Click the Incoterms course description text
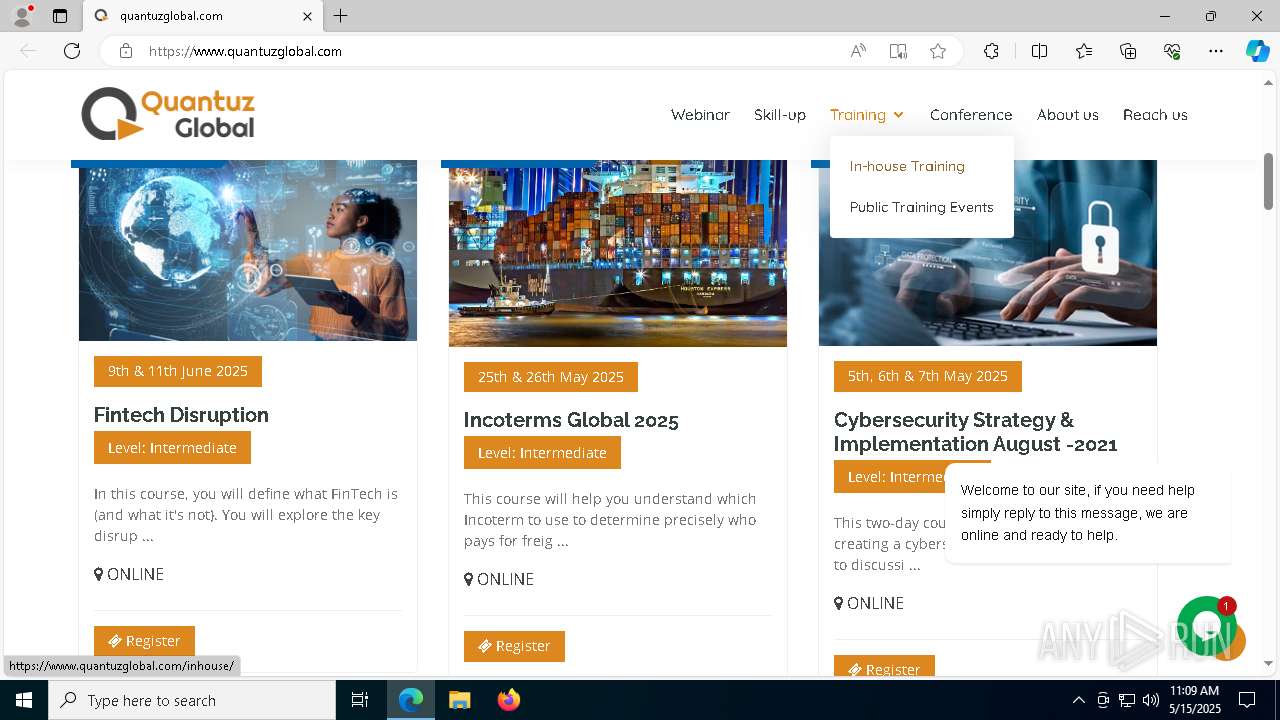Image resolution: width=1280 pixels, height=720 pixels. [610, 520]
